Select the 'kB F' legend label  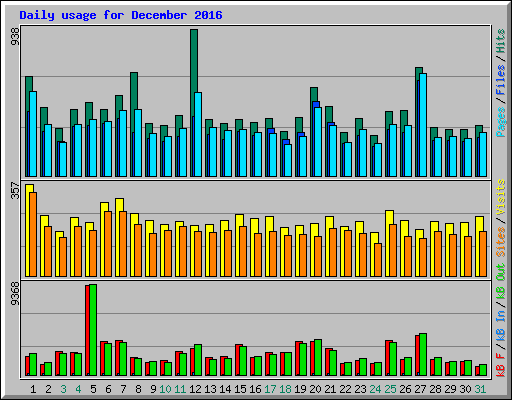[500, 365]
